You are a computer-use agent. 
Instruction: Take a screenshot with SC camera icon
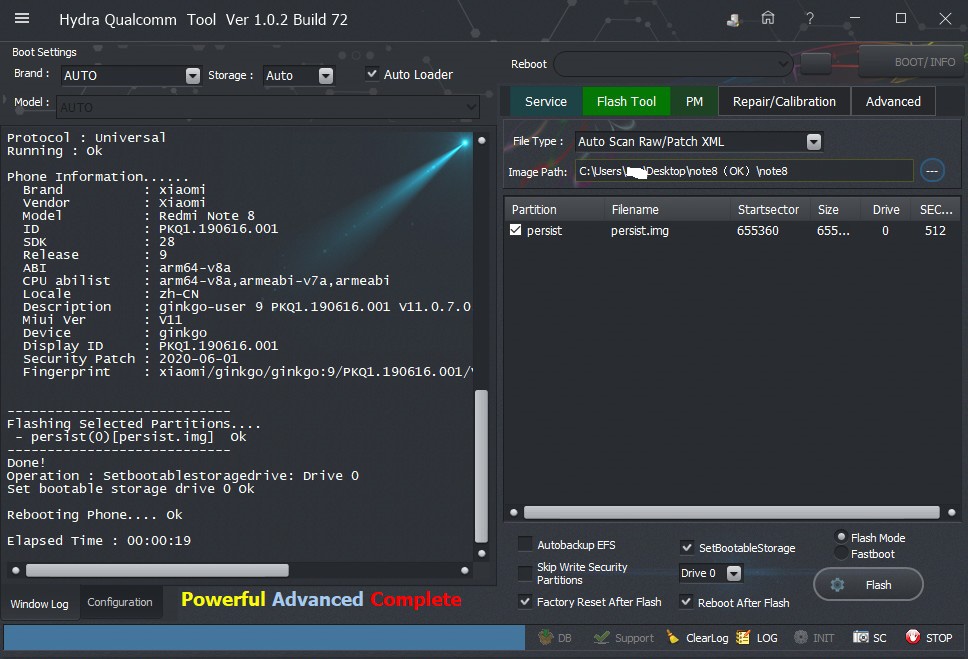pyautogui.click(x=861, y=637)
